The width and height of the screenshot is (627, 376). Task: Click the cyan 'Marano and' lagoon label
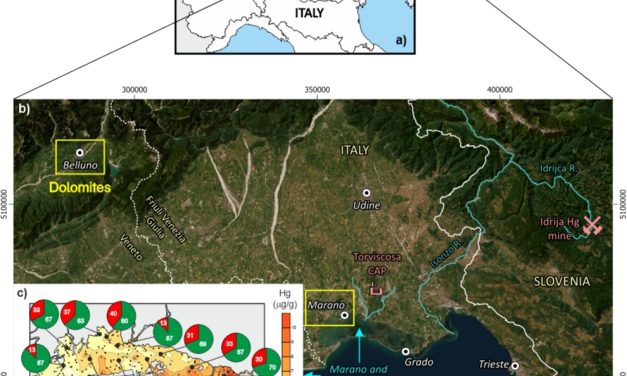(358, 370)
